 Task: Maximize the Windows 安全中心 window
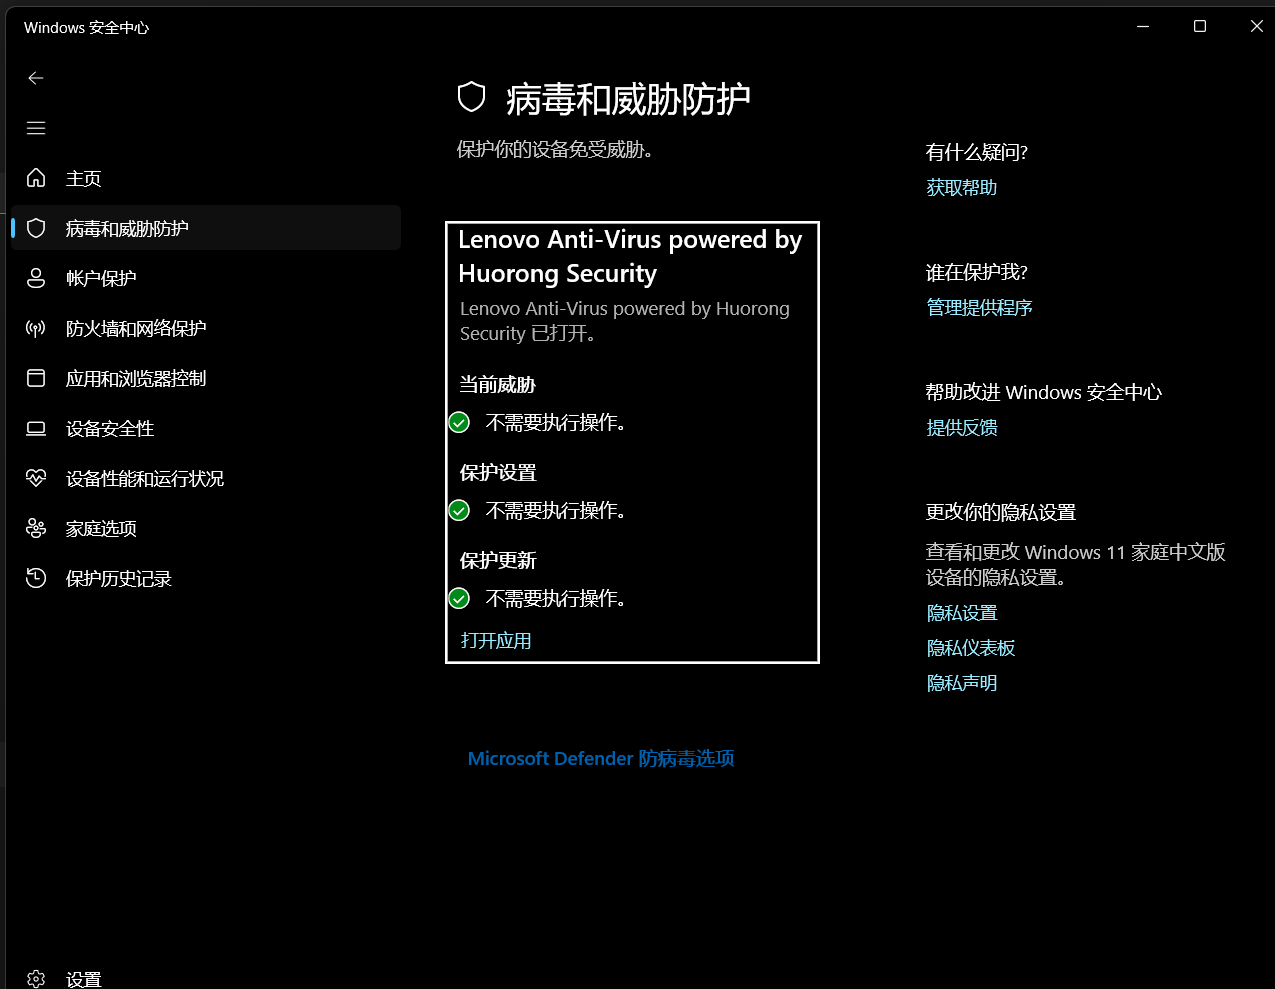pyautogui.click(x=1200, y=26)
